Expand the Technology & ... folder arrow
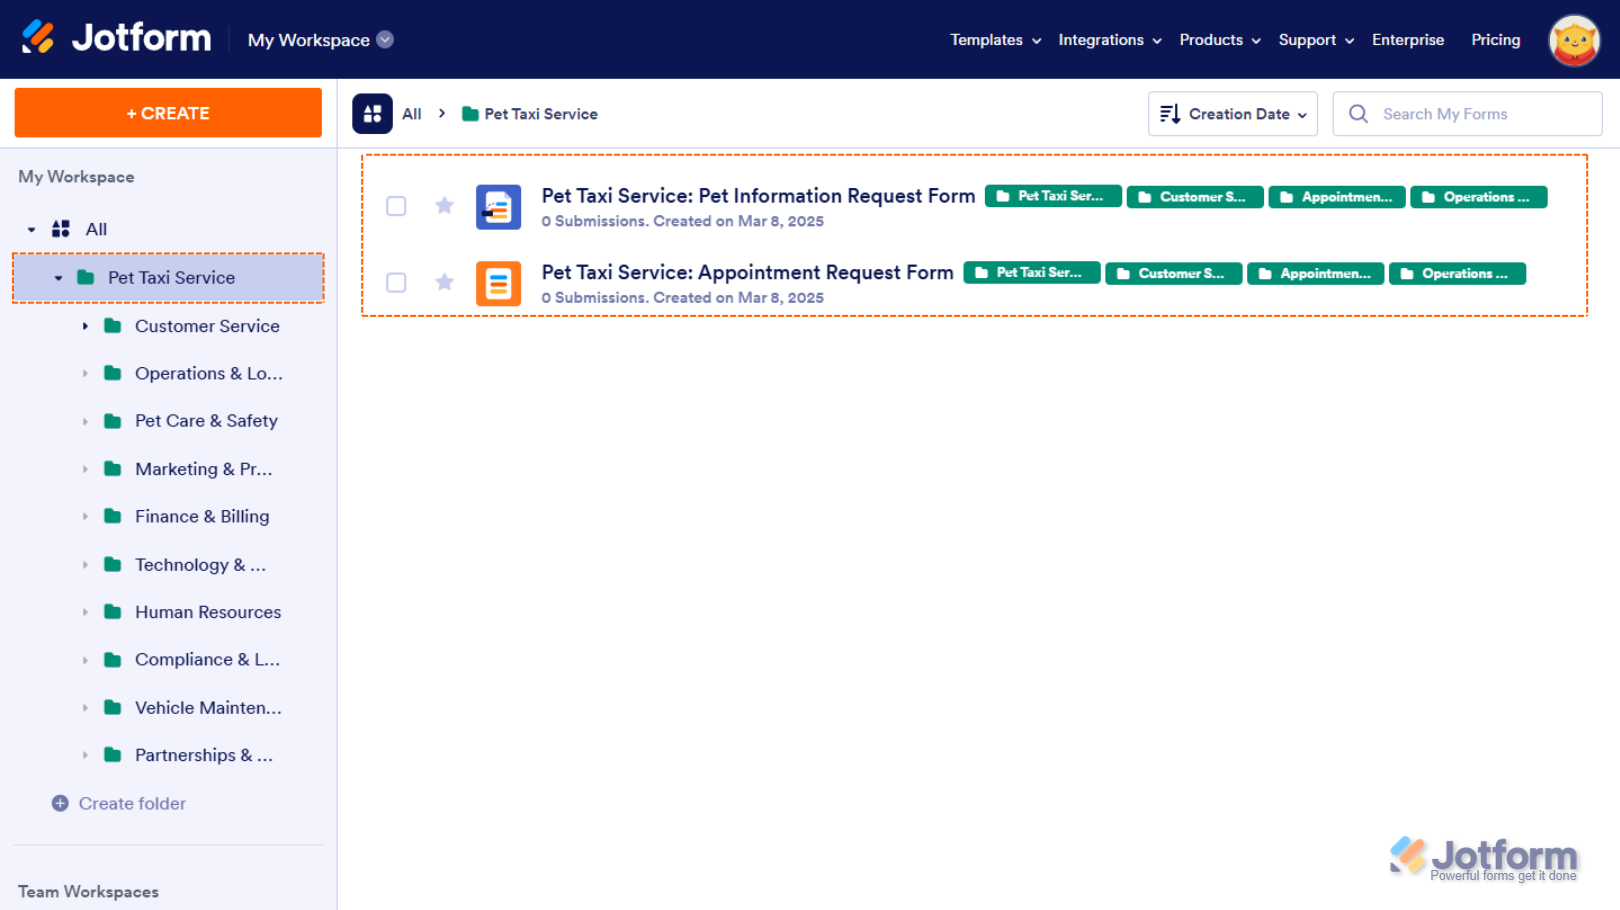The height and width of the screenshot is (910, 1620). (x=85, y=565)
